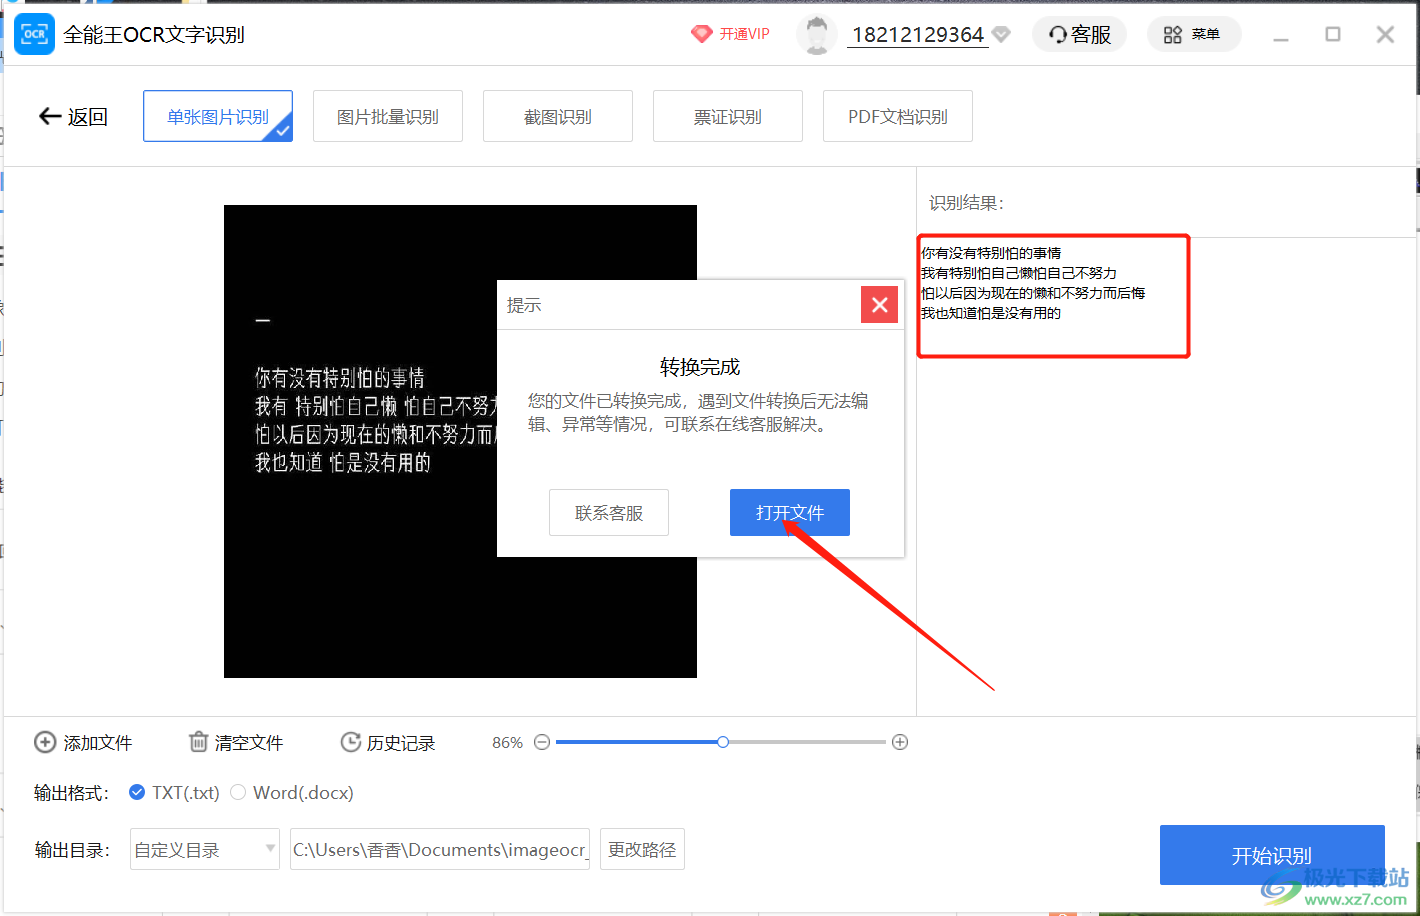Click 联系客服 button in dialog
Image resolution: width=1420 pixels, height=916 pixels.
pyautogui.click(x=609, y=513)
